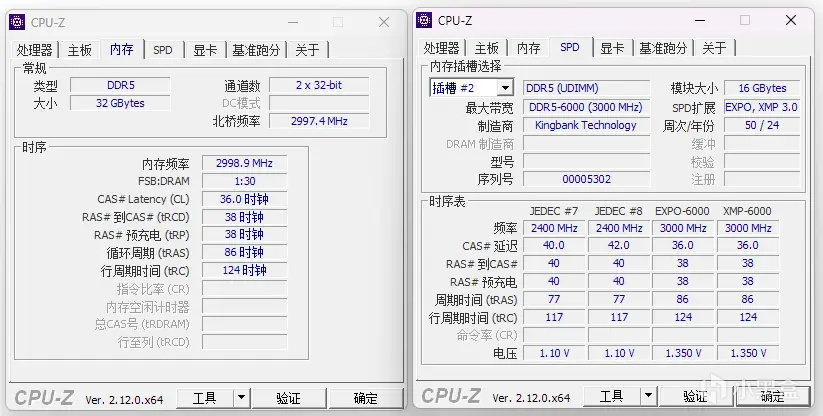Screen dimensions: 823x416
Task: Click the empty DRAM 制造商 field
Action: (x=586, y=144)
